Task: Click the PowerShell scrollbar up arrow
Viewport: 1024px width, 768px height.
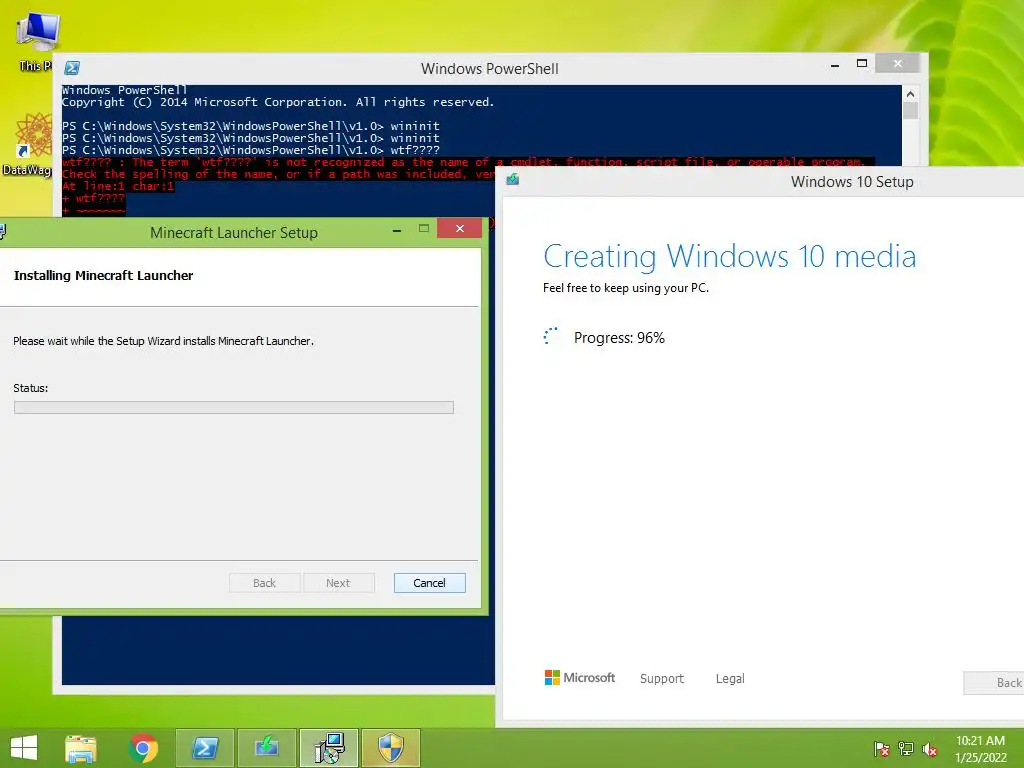Action: click(x=910, y=94)
